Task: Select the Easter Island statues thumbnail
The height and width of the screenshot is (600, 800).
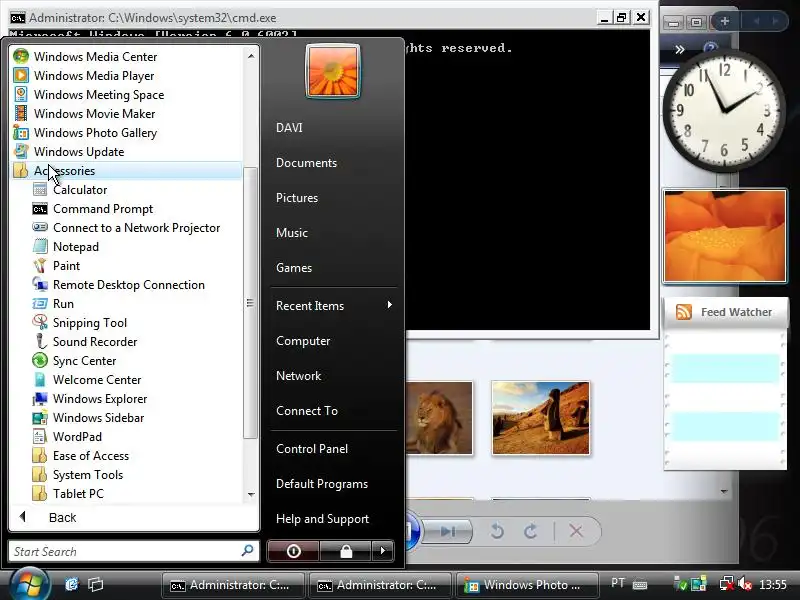Action: 540,418
